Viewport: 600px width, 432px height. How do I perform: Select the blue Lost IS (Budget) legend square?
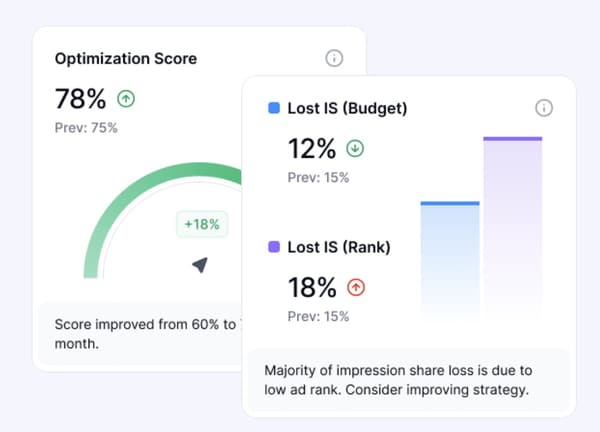[x=274, y=108]
